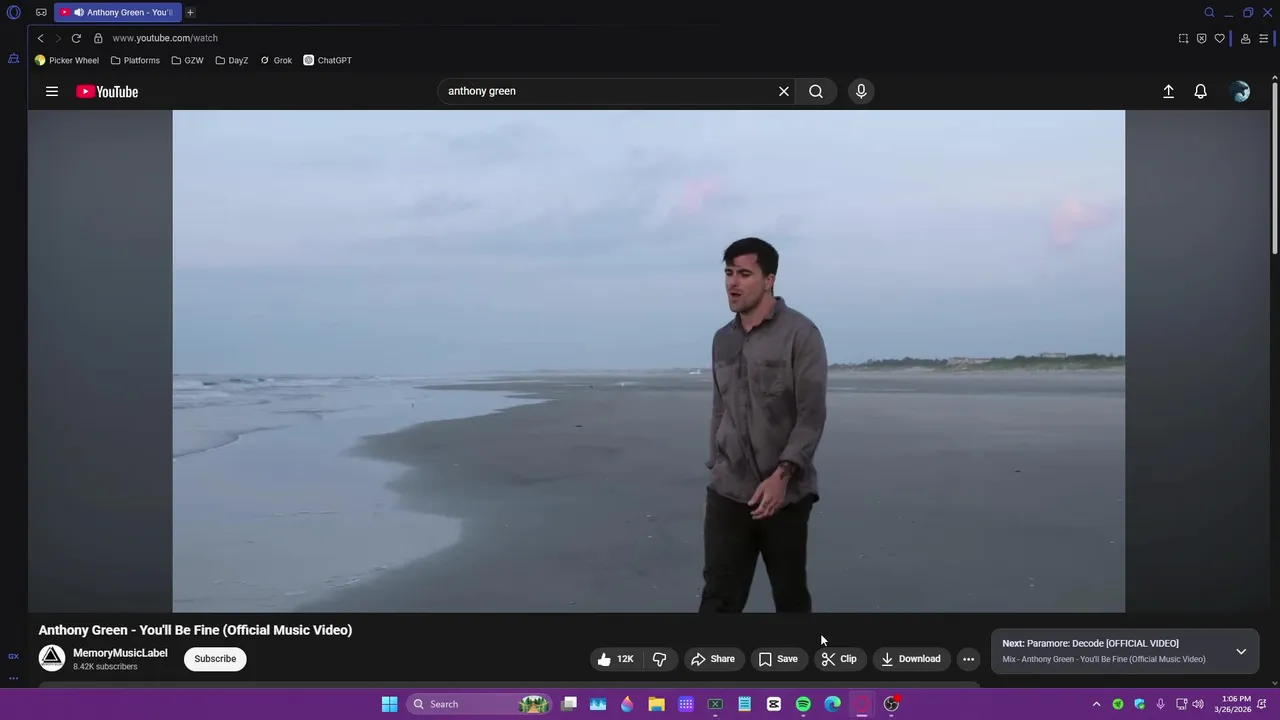Open more actions three-dot menu

pos(968,659)
